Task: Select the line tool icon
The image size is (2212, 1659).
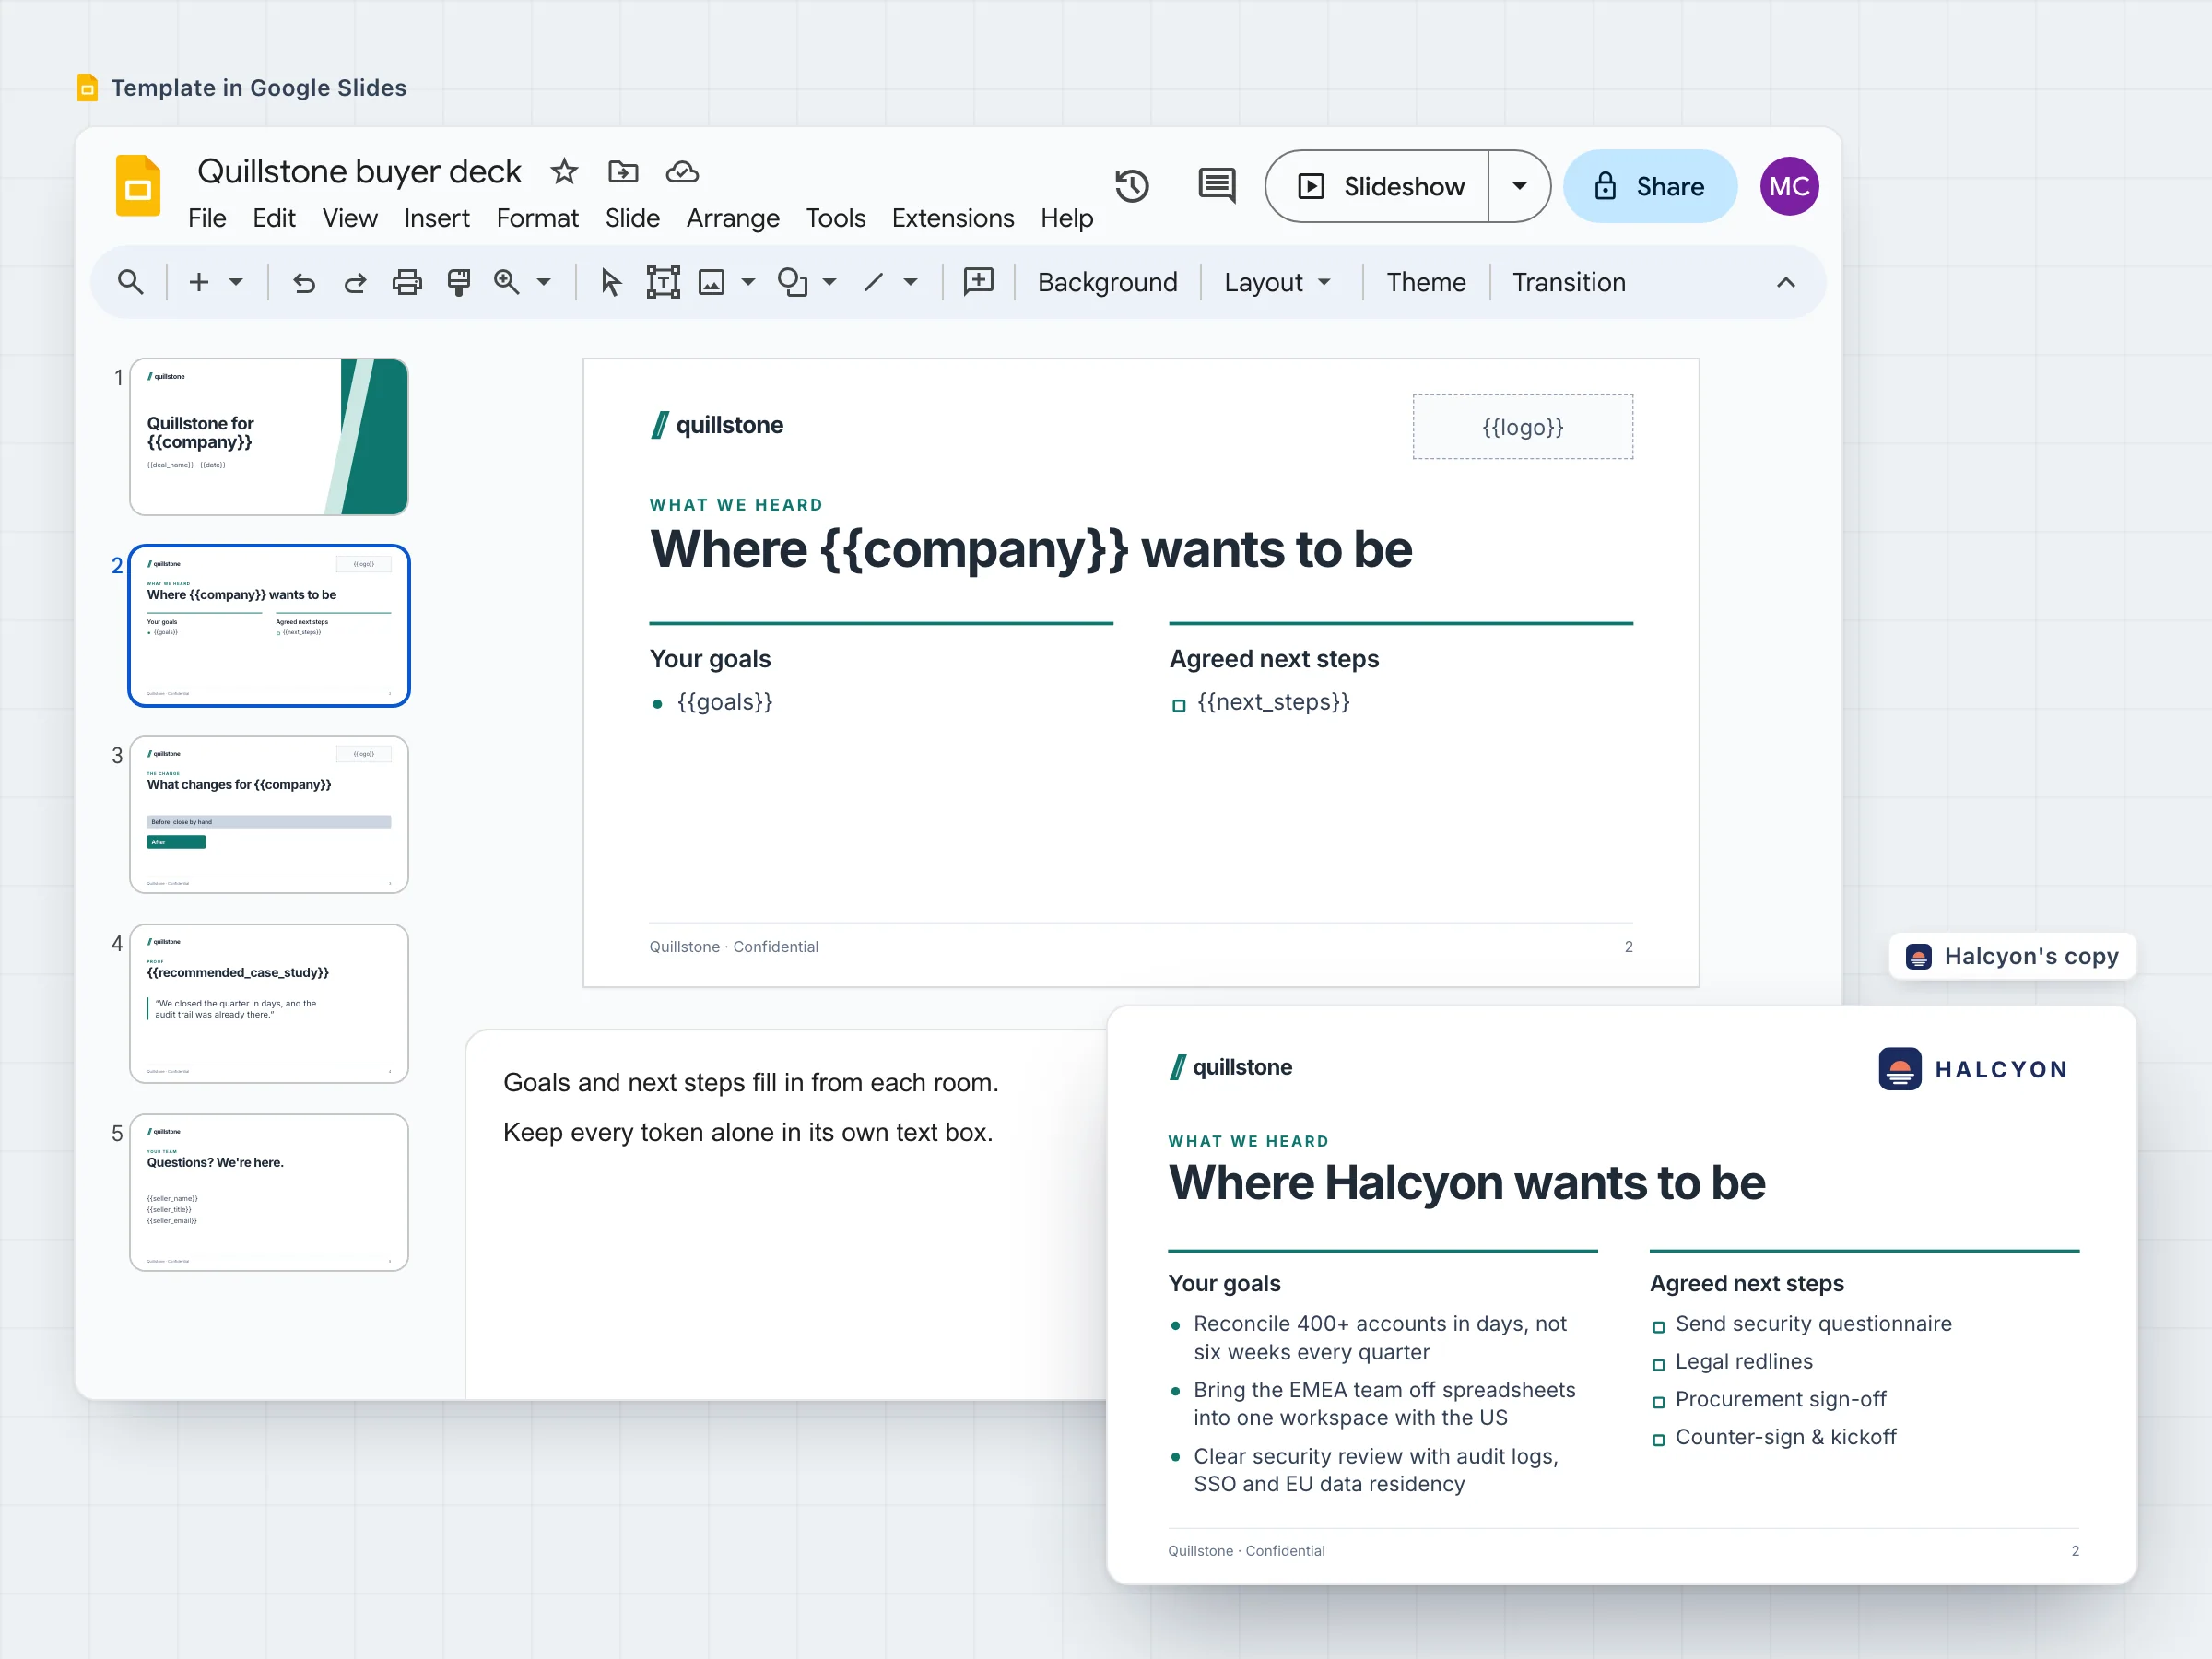Action: [x=874, y=283]
